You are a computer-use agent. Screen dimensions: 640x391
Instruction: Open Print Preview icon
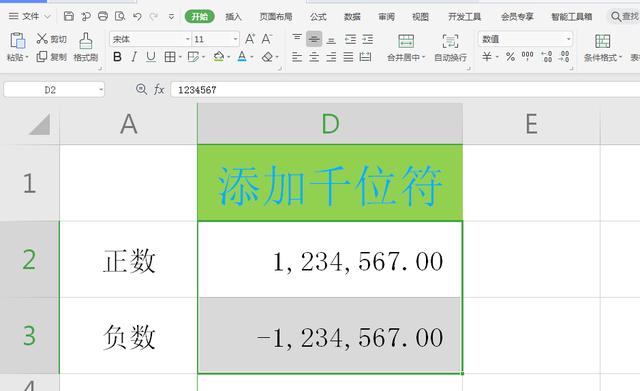tap(120, 16)
